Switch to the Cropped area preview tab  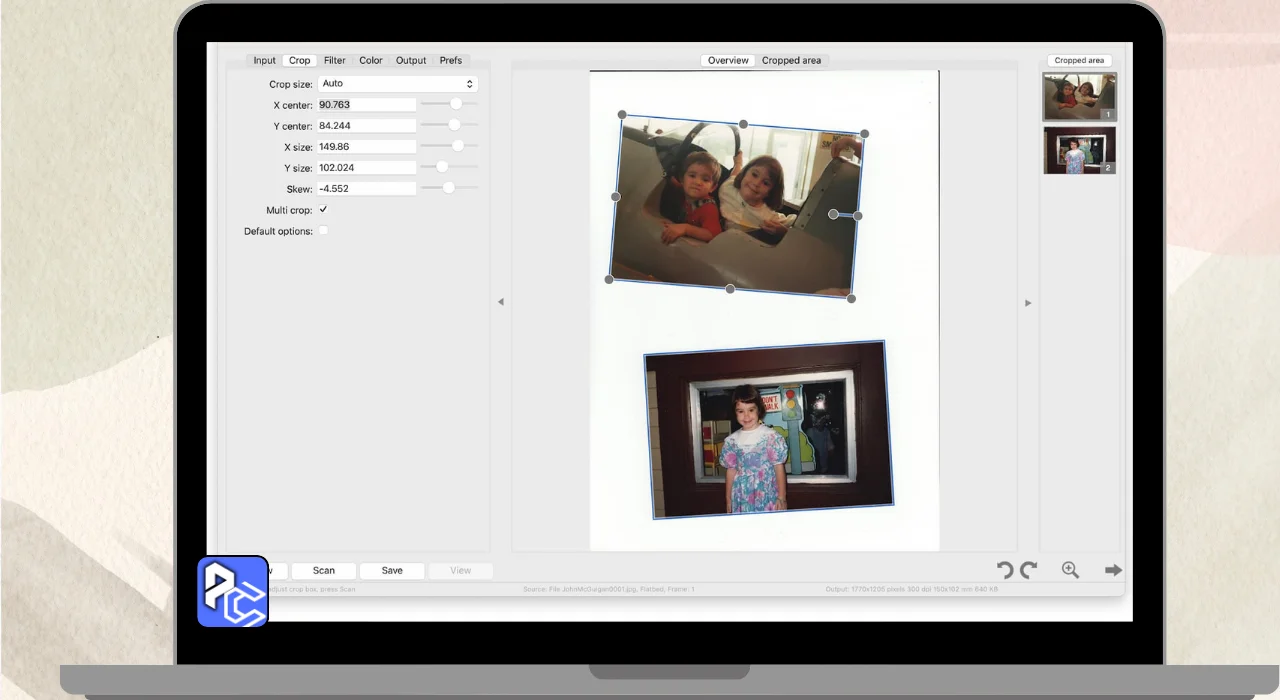pos(791,61)
